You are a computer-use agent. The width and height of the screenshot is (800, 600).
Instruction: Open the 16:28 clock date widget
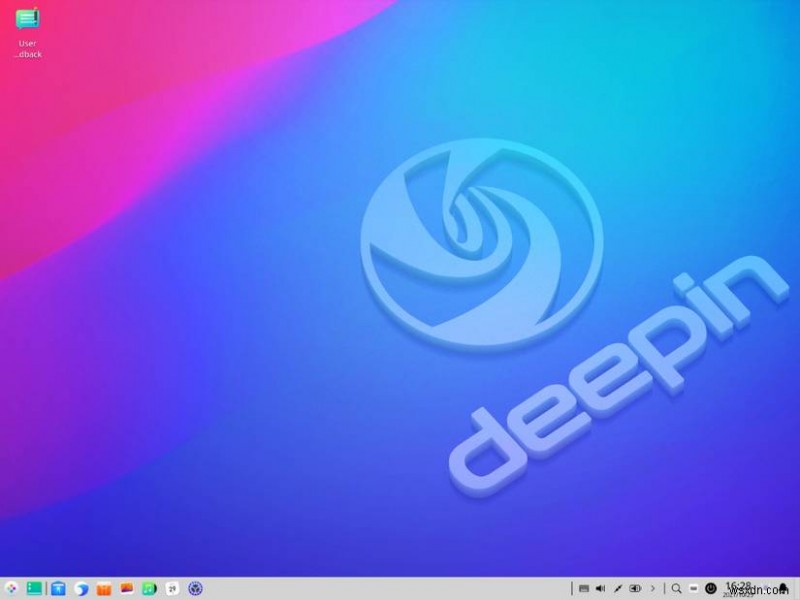738,589
